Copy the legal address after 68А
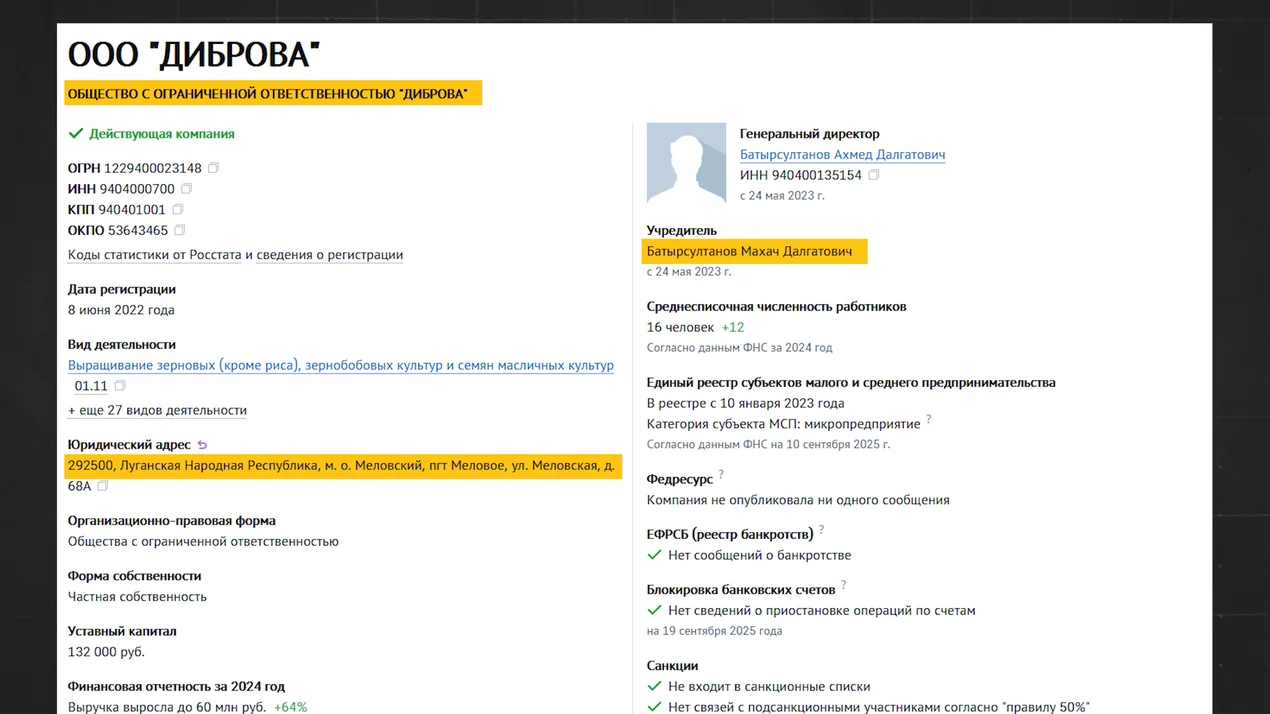 102,486
